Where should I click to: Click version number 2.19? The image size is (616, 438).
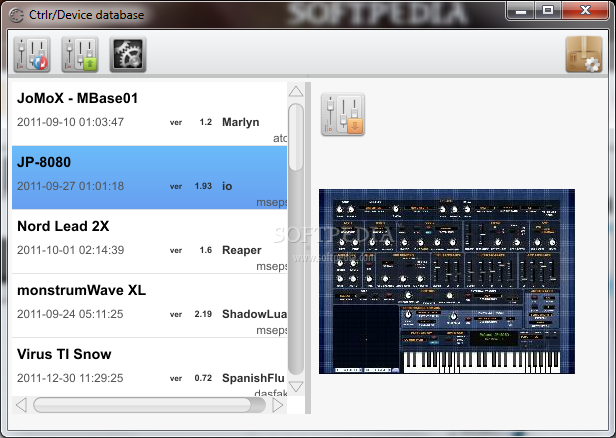203,314
